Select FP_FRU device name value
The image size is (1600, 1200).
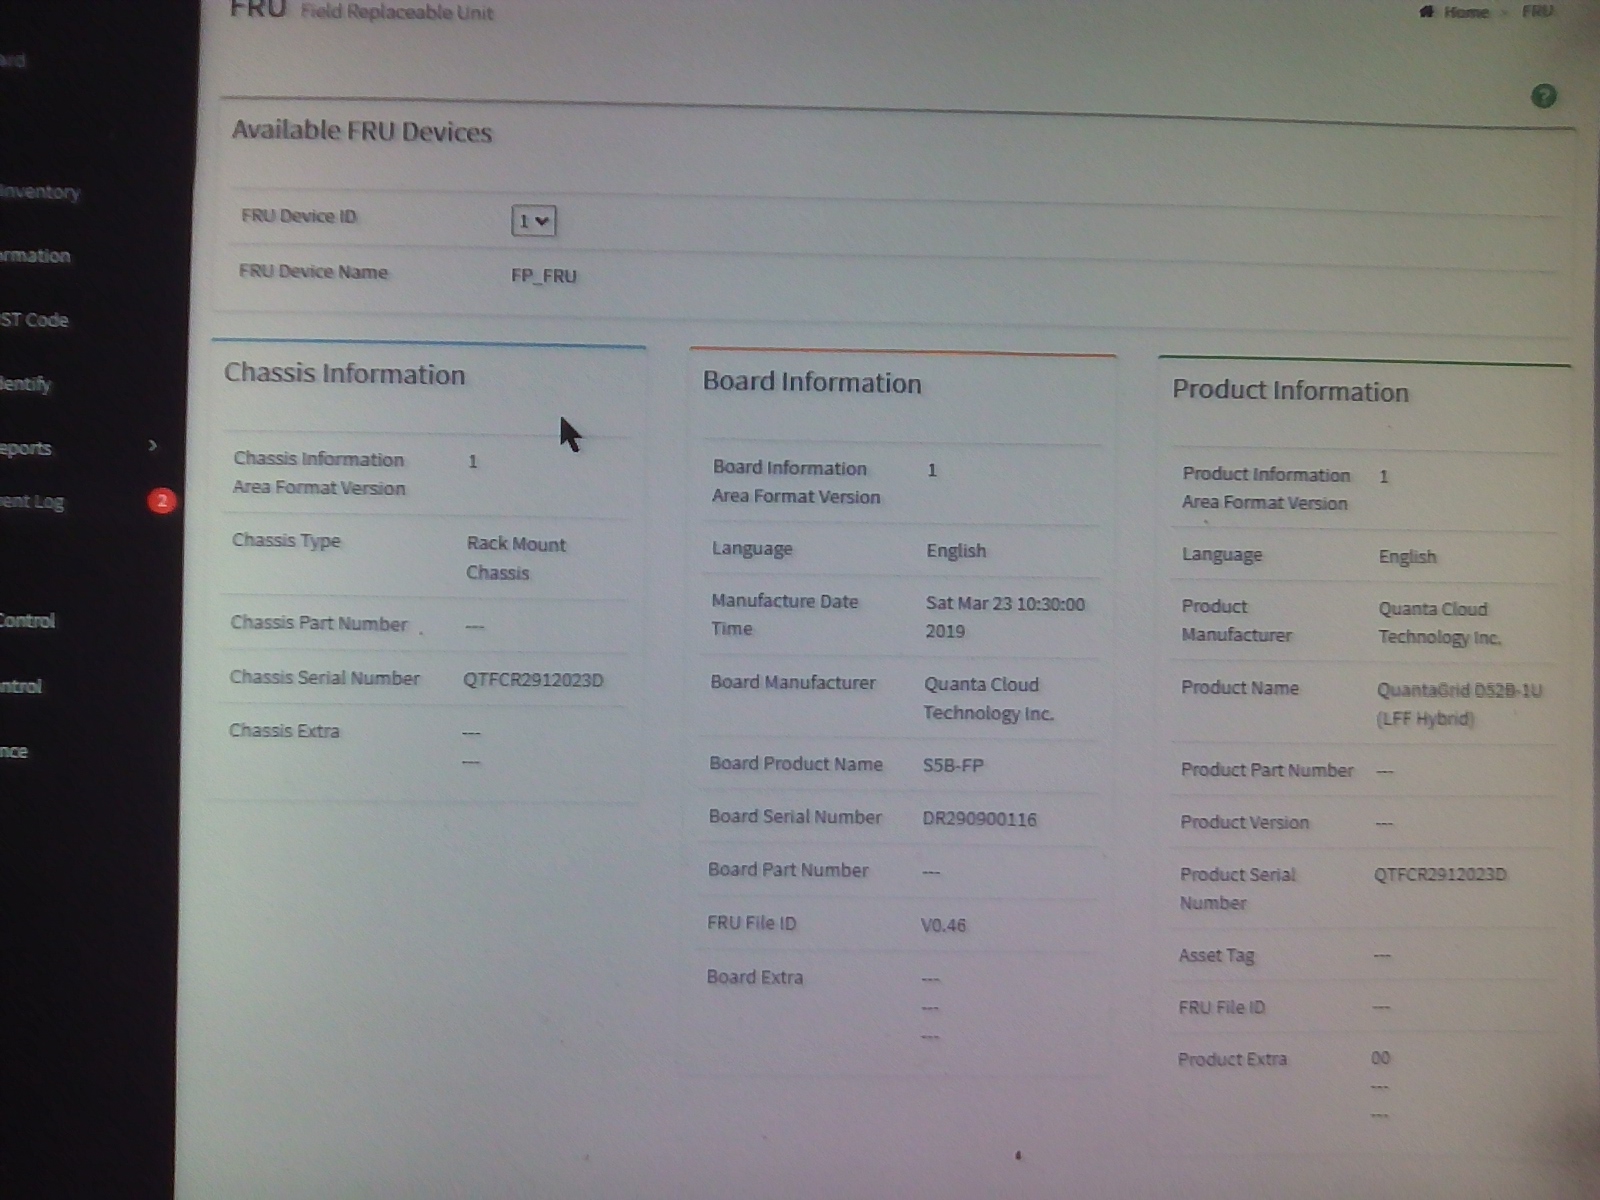coord(544,276)
